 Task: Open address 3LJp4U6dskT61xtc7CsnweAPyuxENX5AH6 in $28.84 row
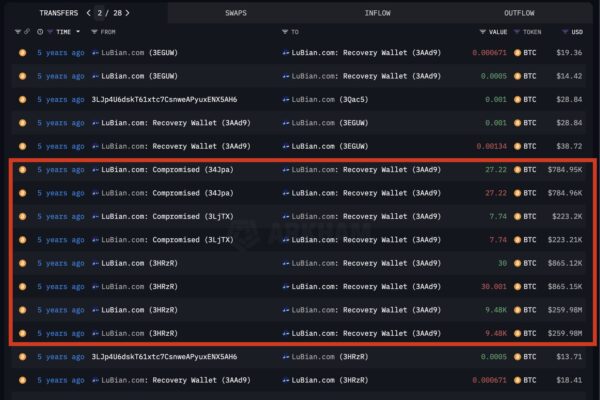click(x=164, y=99)
